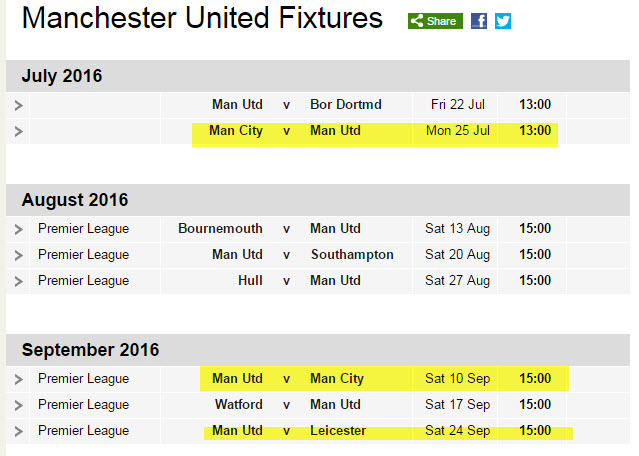Expand the Watford v Man Utd fixture arrow
The width and height of the screenshot is (639, 456).
pos(18,405)
